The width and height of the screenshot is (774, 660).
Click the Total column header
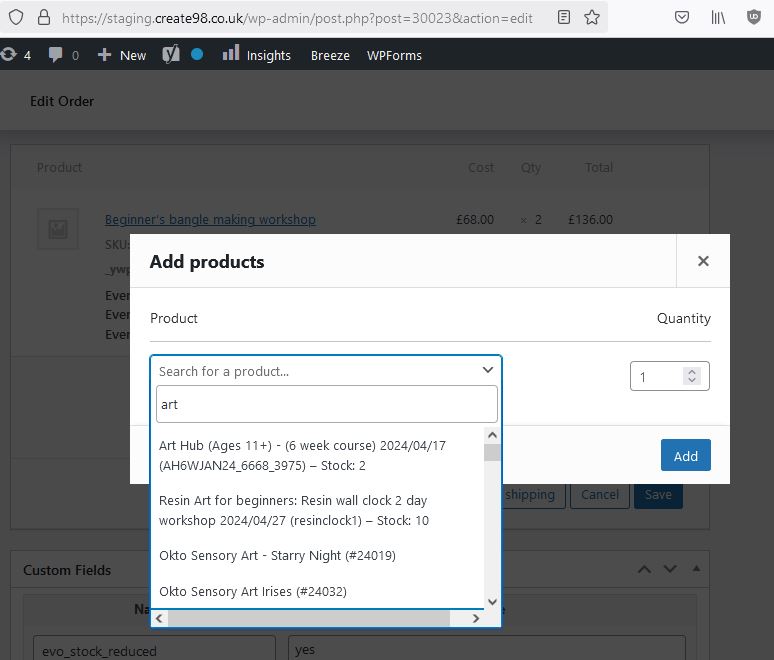(599, 168)
